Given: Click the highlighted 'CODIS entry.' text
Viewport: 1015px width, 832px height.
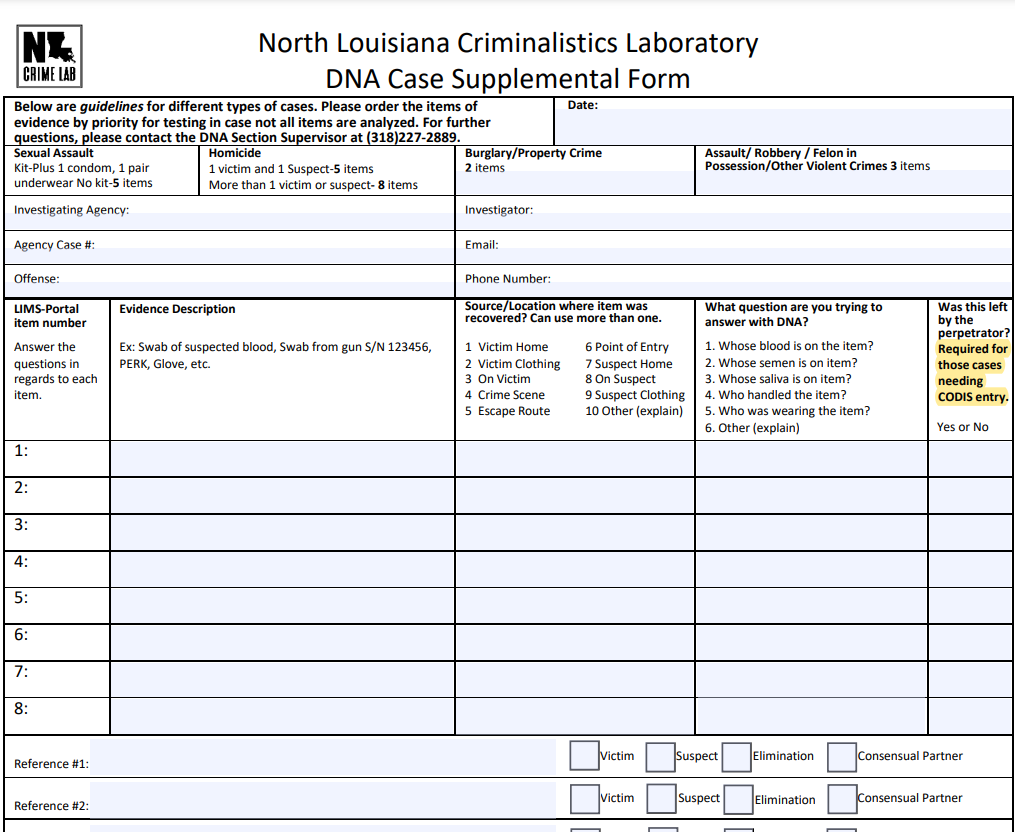Looking at the screenshot, I should [973, 397].
